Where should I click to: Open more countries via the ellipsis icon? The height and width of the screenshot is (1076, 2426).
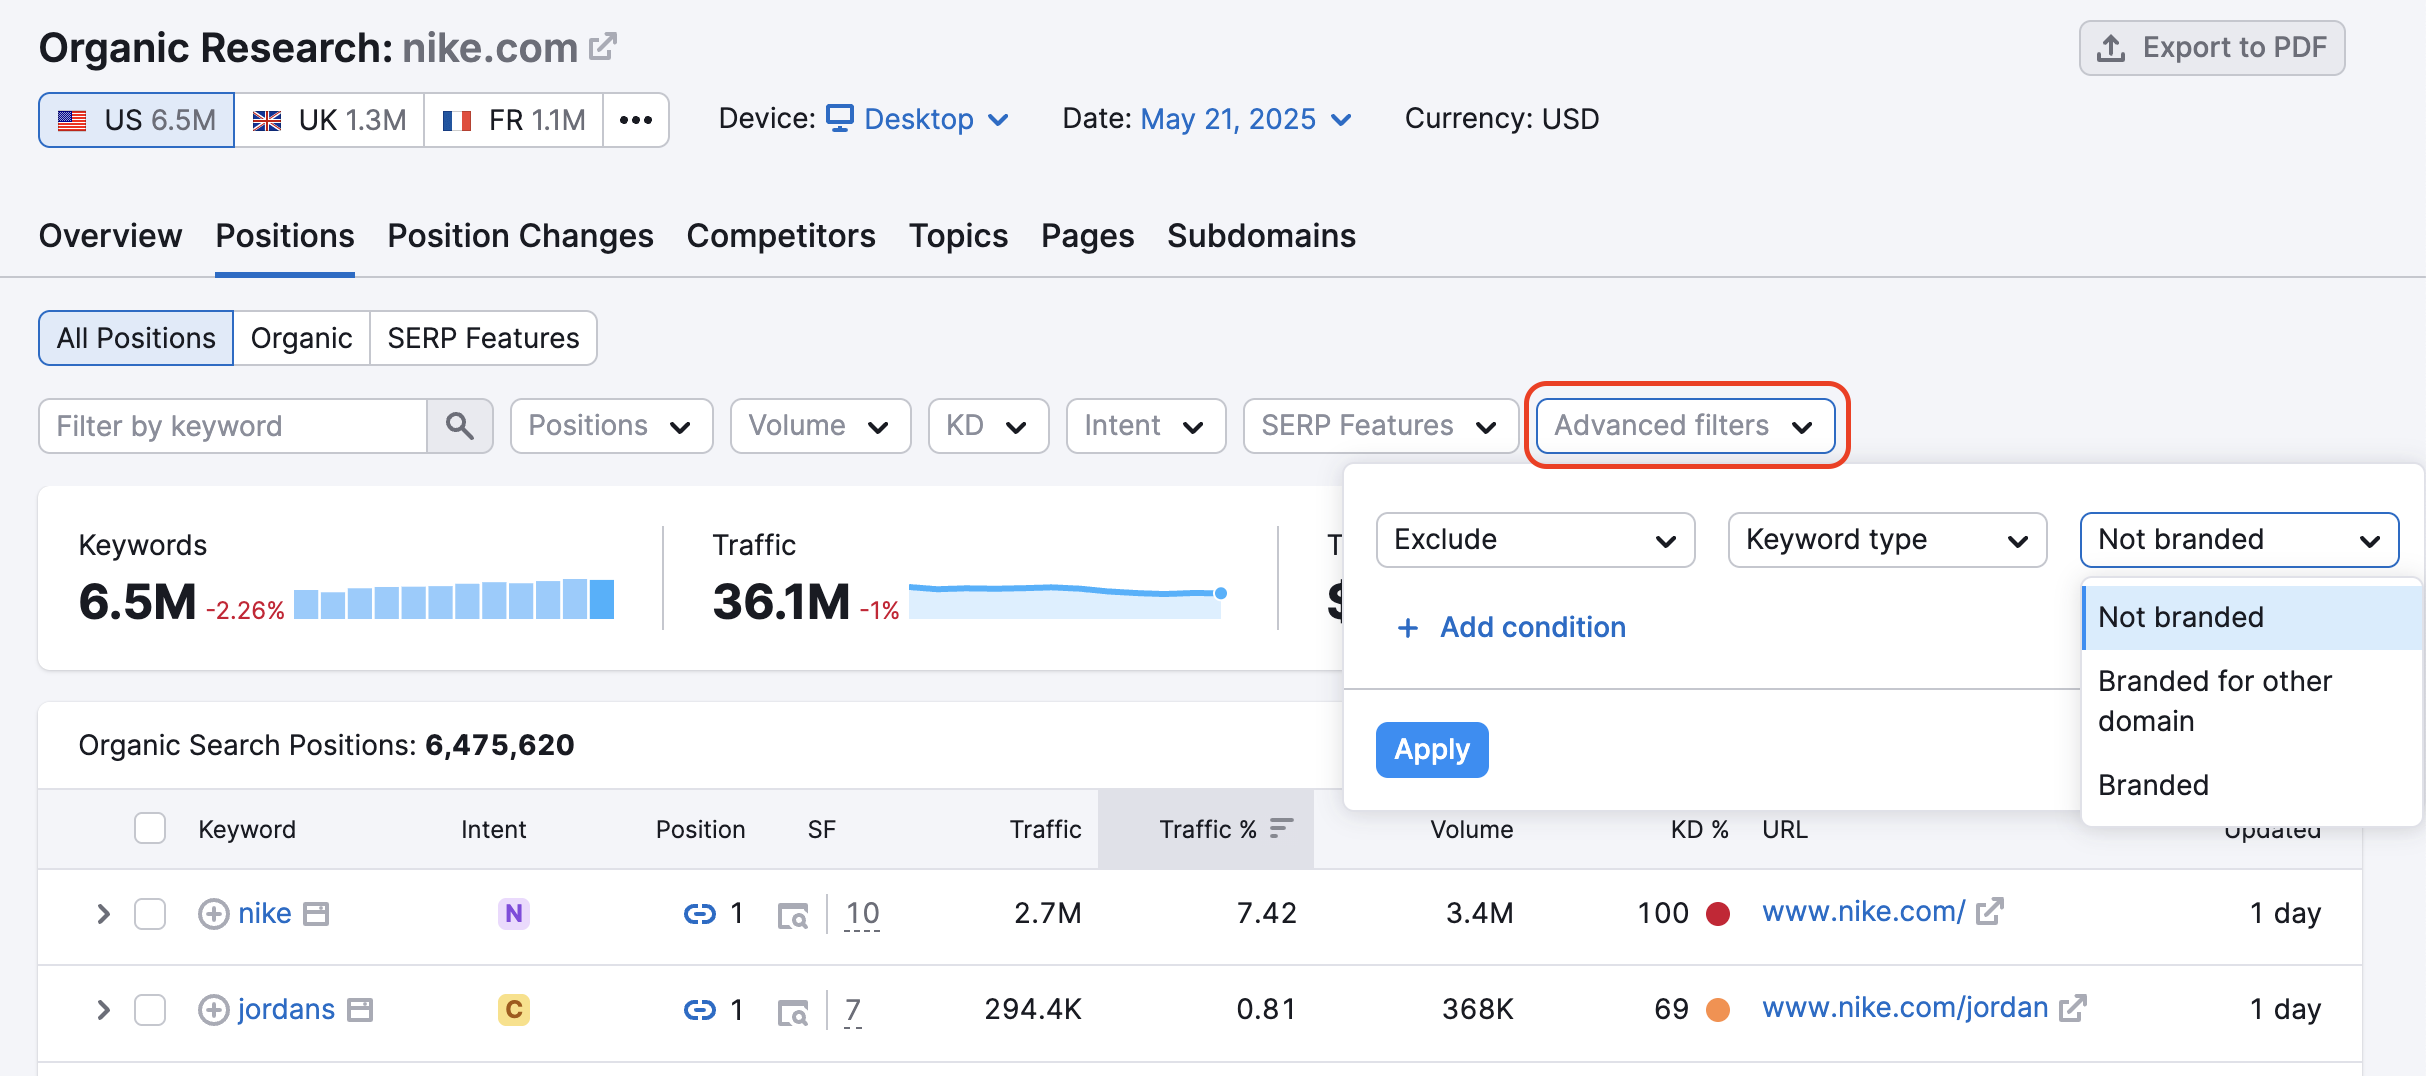coord(636,119)
